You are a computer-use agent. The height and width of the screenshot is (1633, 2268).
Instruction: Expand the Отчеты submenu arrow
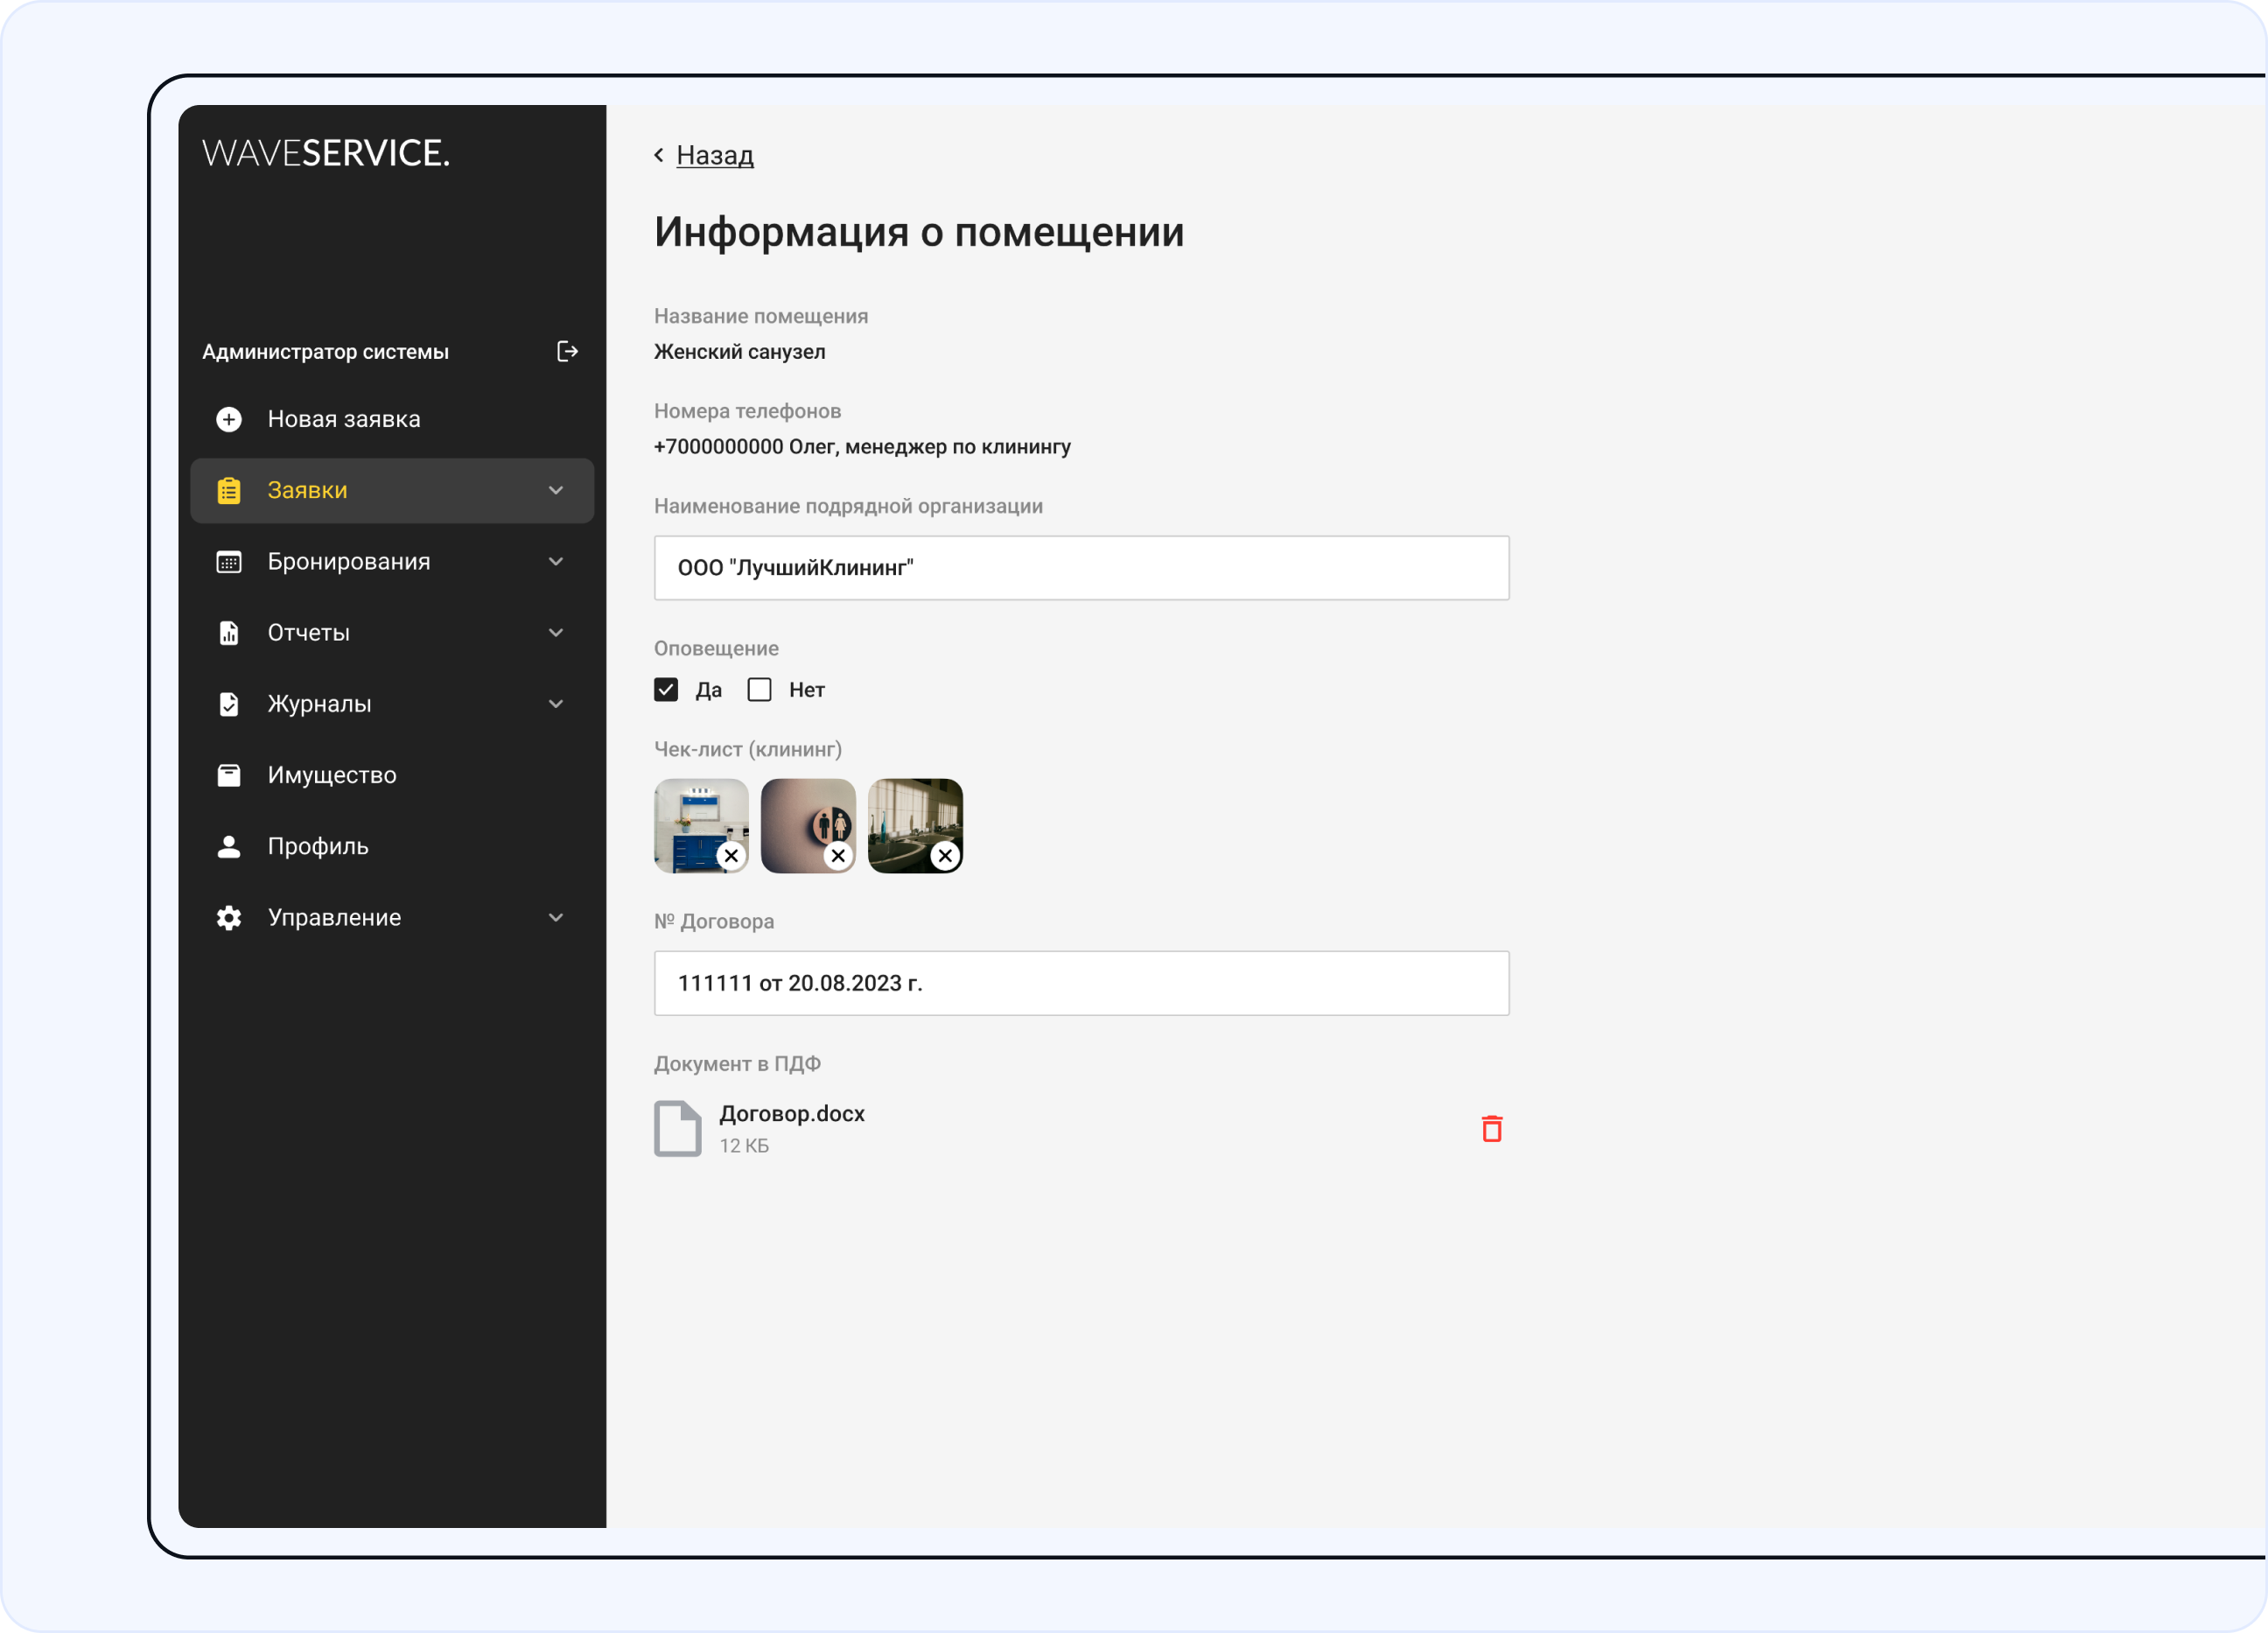coord(556,633)
